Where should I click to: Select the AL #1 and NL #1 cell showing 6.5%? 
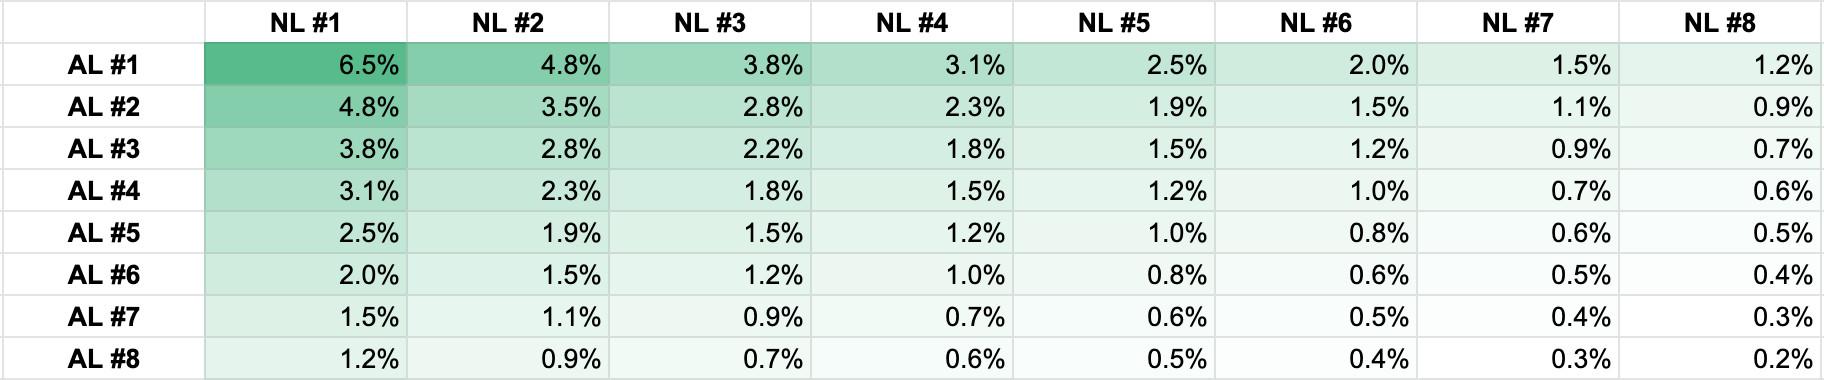click(x=306, y=65)
